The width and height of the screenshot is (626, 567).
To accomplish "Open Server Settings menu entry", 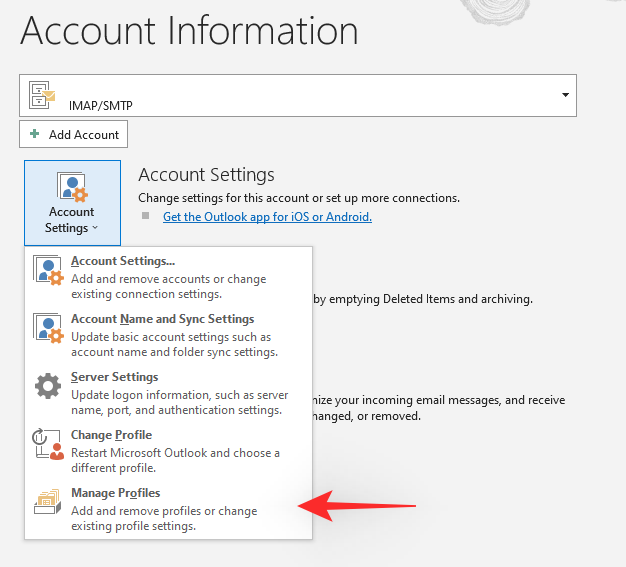I will [x=114, y=378].
